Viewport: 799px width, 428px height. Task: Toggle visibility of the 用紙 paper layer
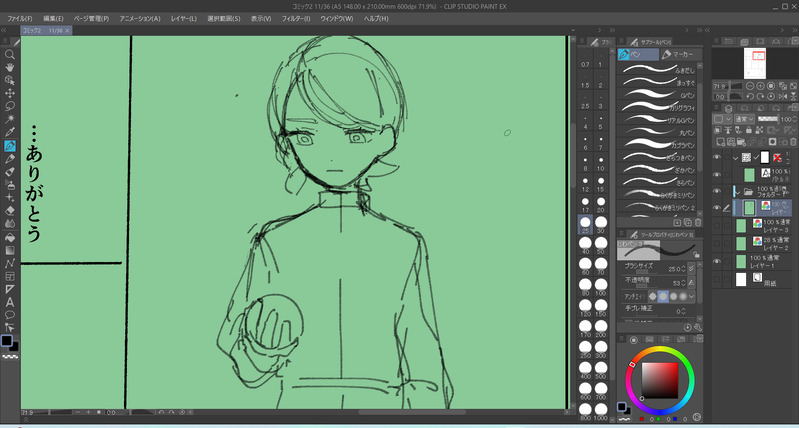[x=717, y=279]
